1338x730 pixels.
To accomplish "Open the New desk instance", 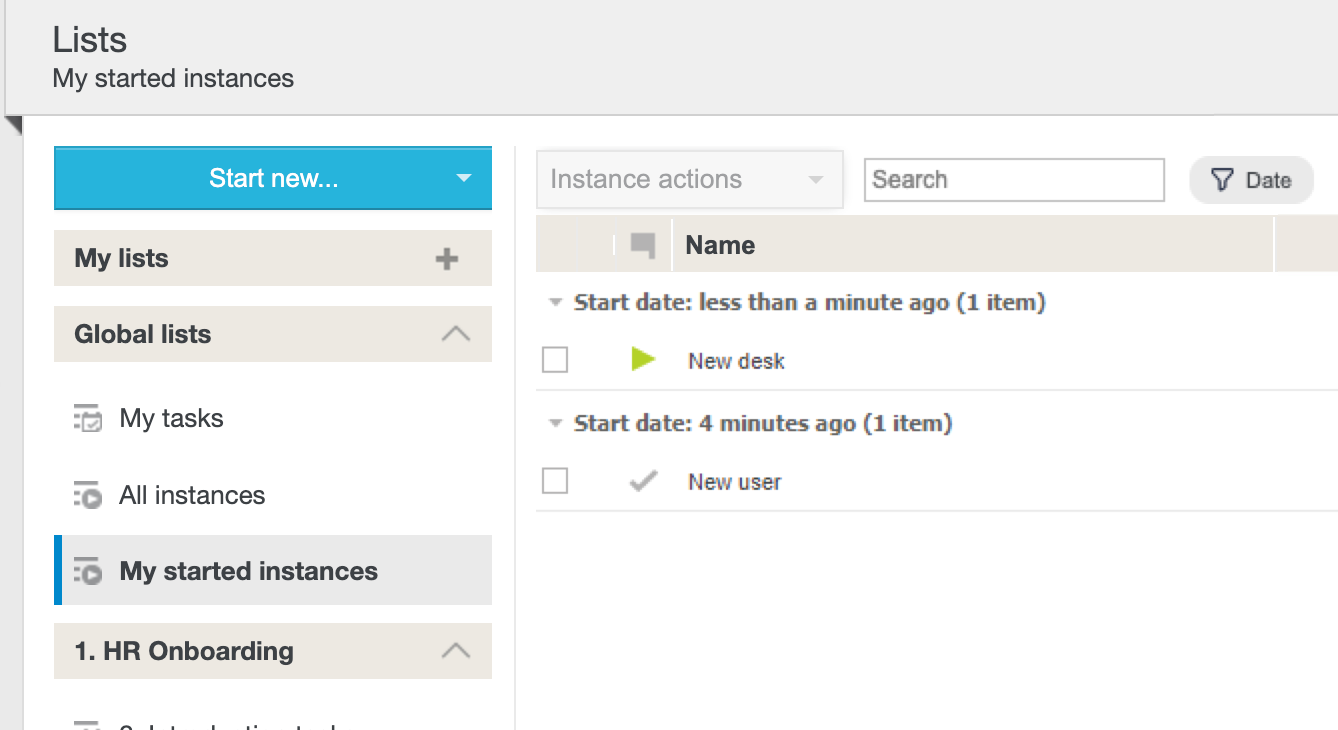I will [x=736, y=361].
